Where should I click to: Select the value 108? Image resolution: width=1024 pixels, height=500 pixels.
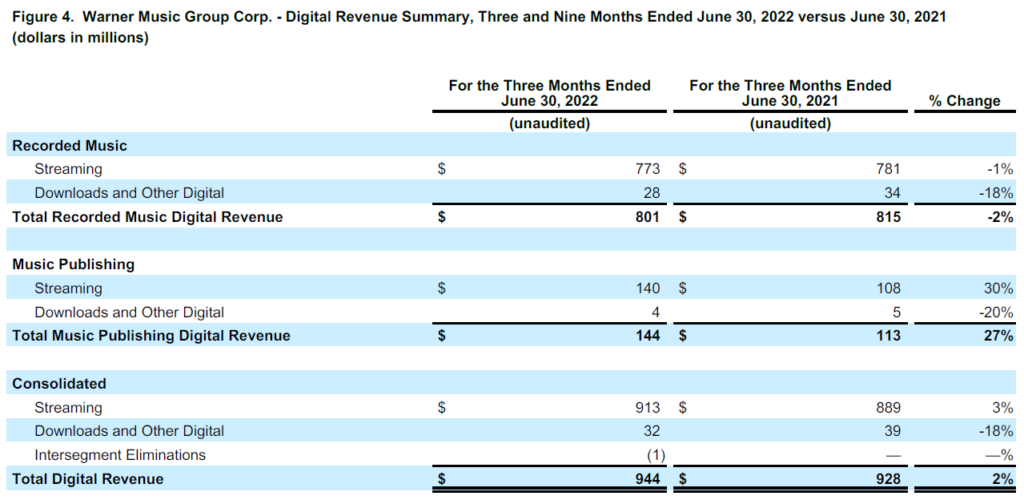(x=889, y=288)
